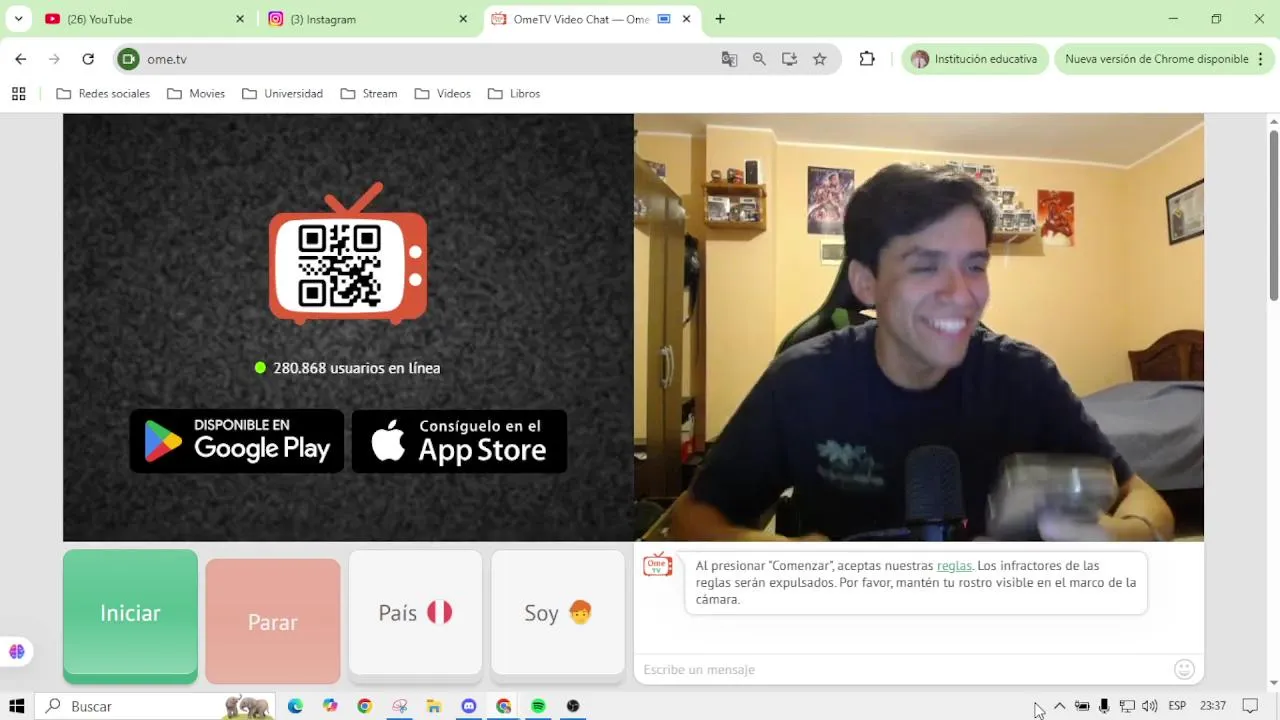Open the Windows Start menu

pyautogui.click(x=17, y=706)
